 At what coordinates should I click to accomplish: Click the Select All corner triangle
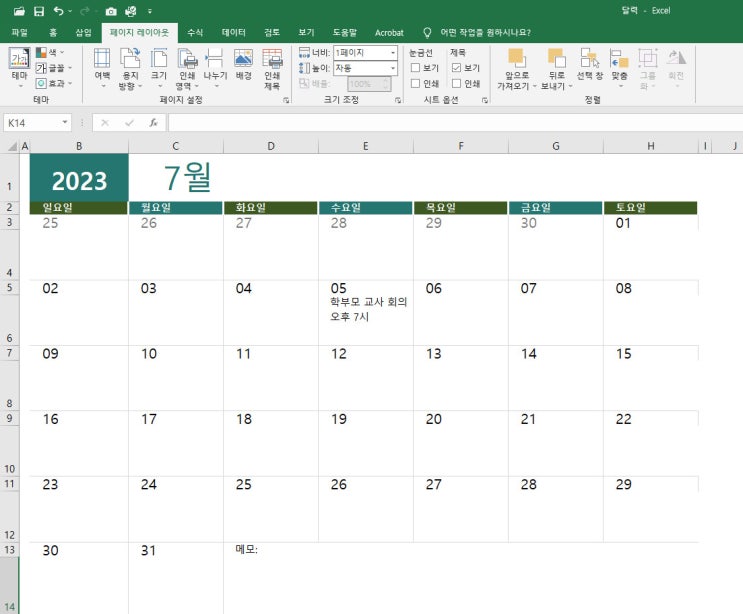click(13, 146)
